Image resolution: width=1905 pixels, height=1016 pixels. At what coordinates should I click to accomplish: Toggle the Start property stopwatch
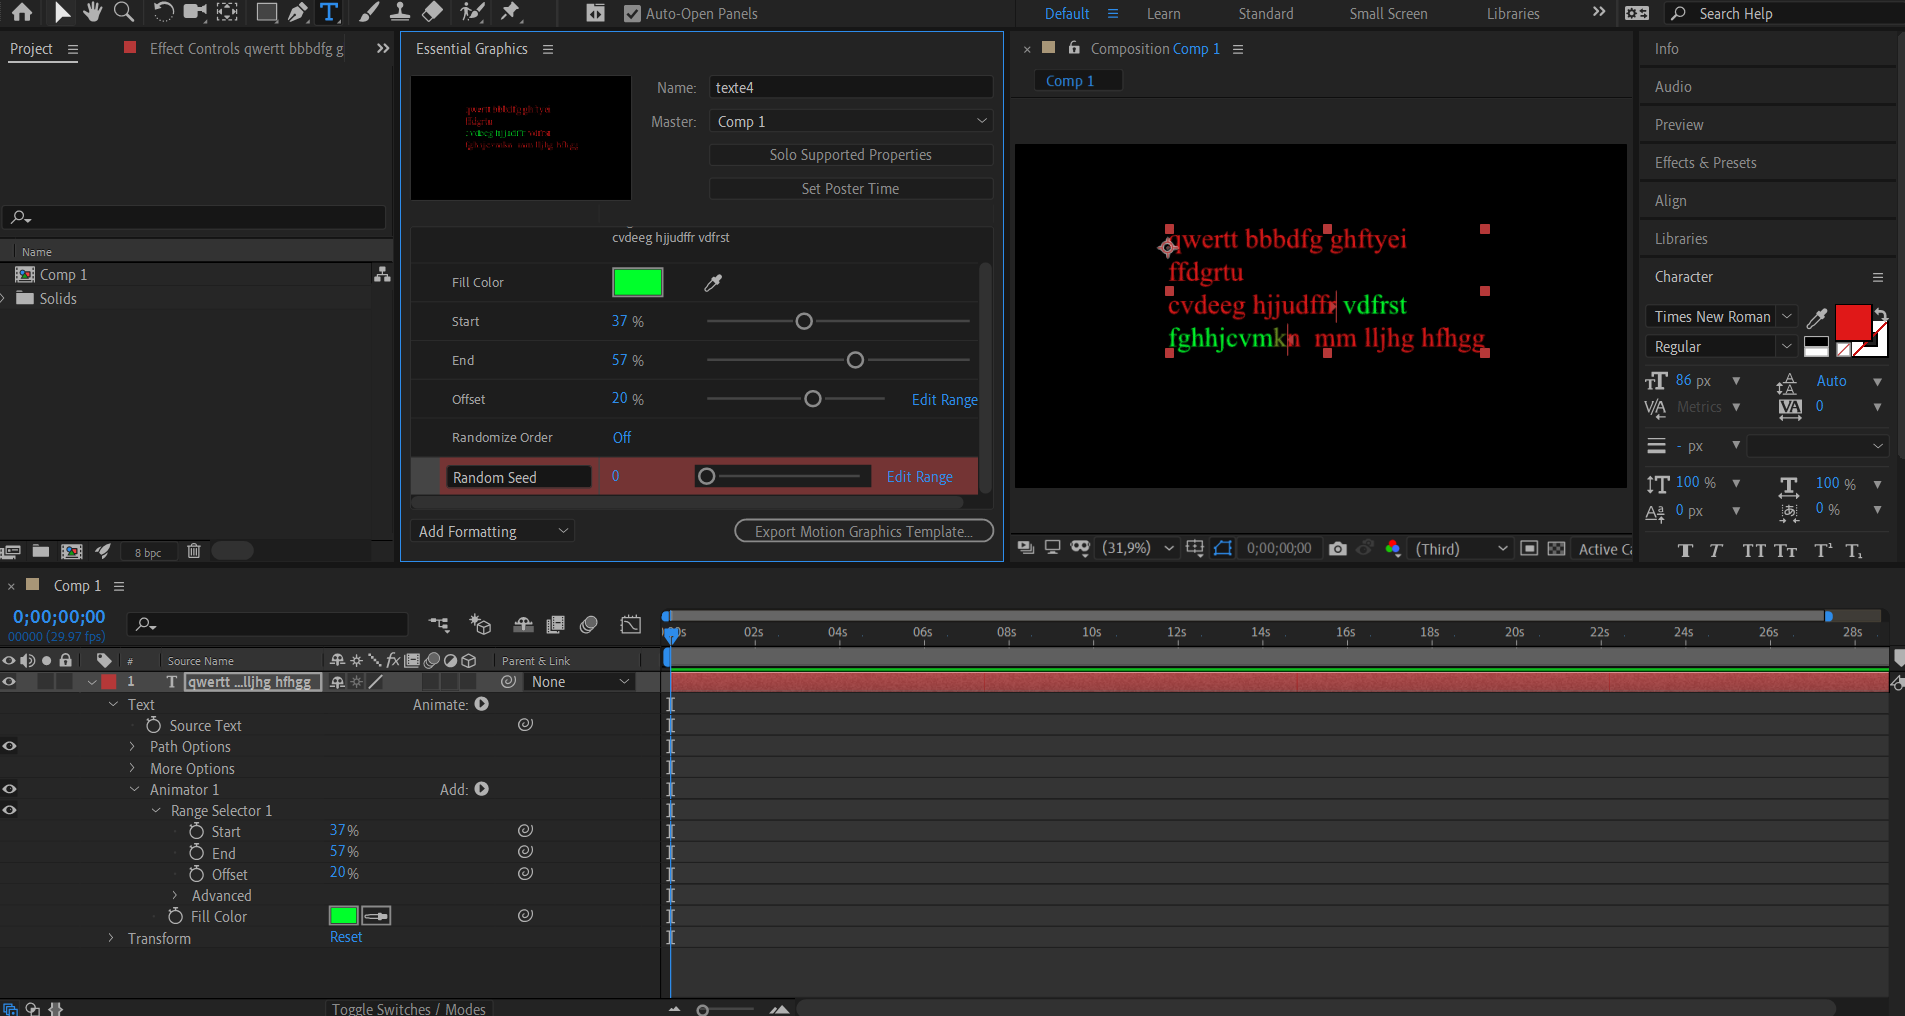pos(196,831)
